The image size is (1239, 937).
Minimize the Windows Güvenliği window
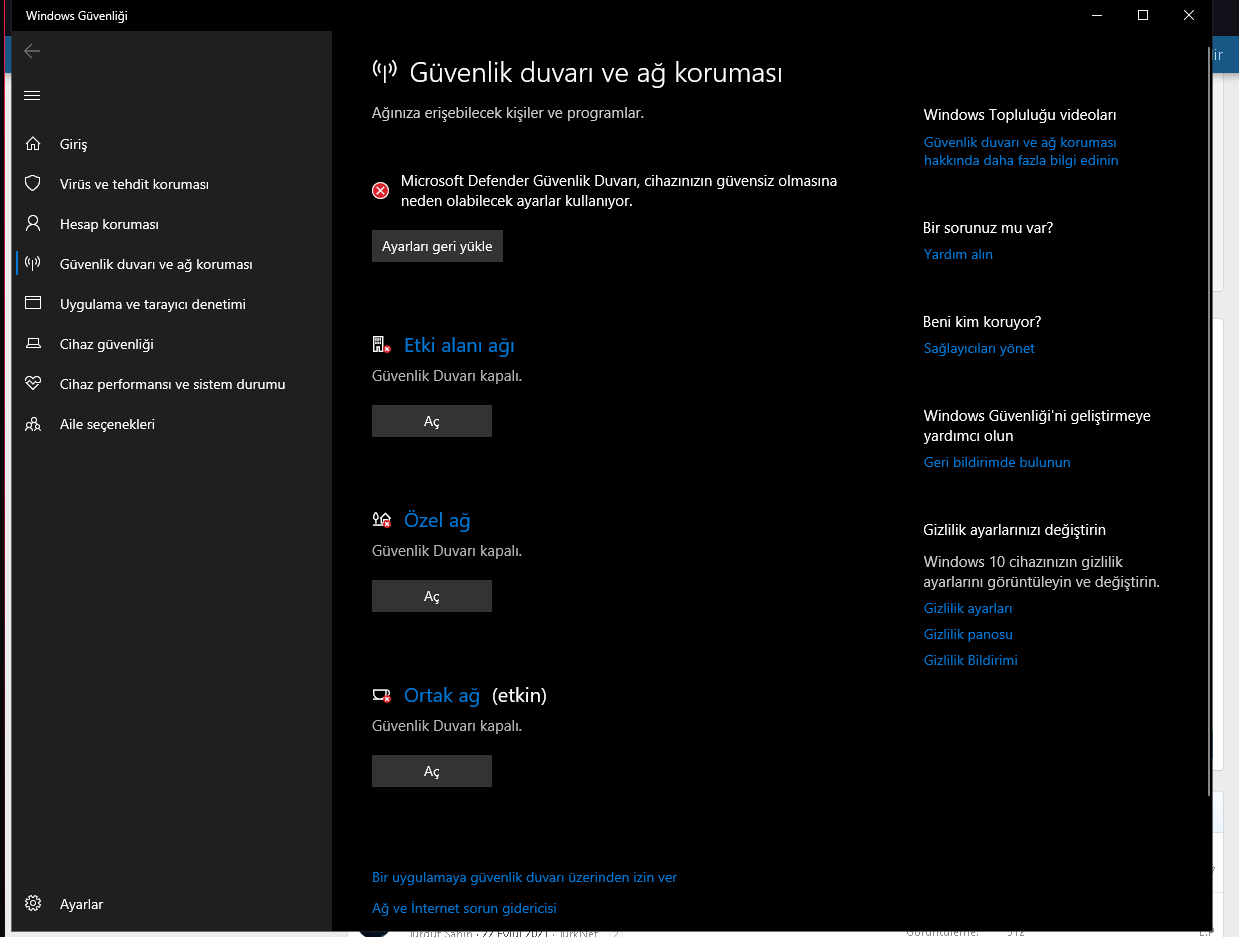(x=1097, y=16)
